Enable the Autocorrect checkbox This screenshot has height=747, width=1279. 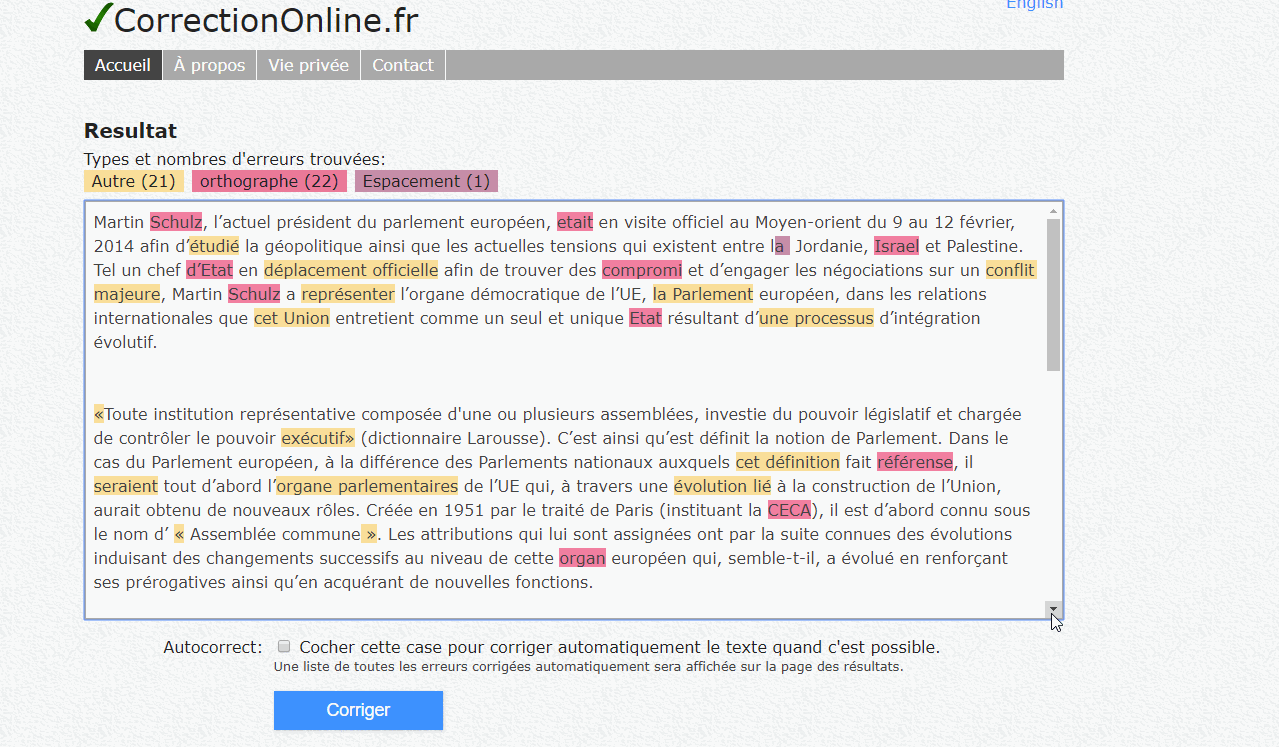point(283,645)
